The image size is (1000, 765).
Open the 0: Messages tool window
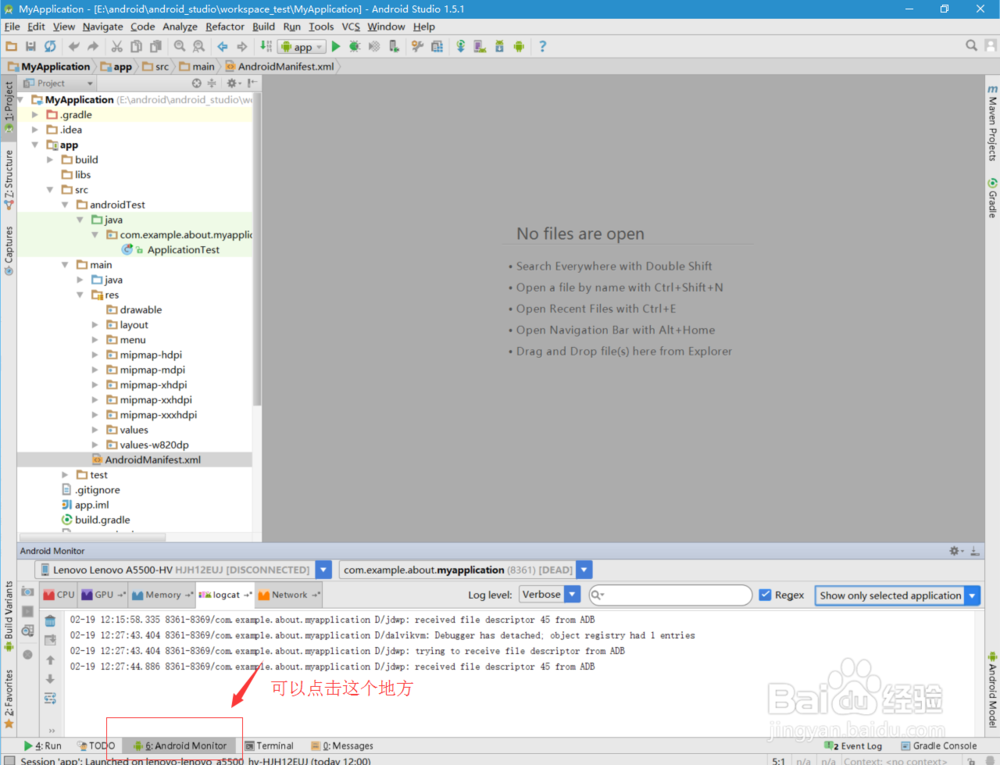(342, 745)
